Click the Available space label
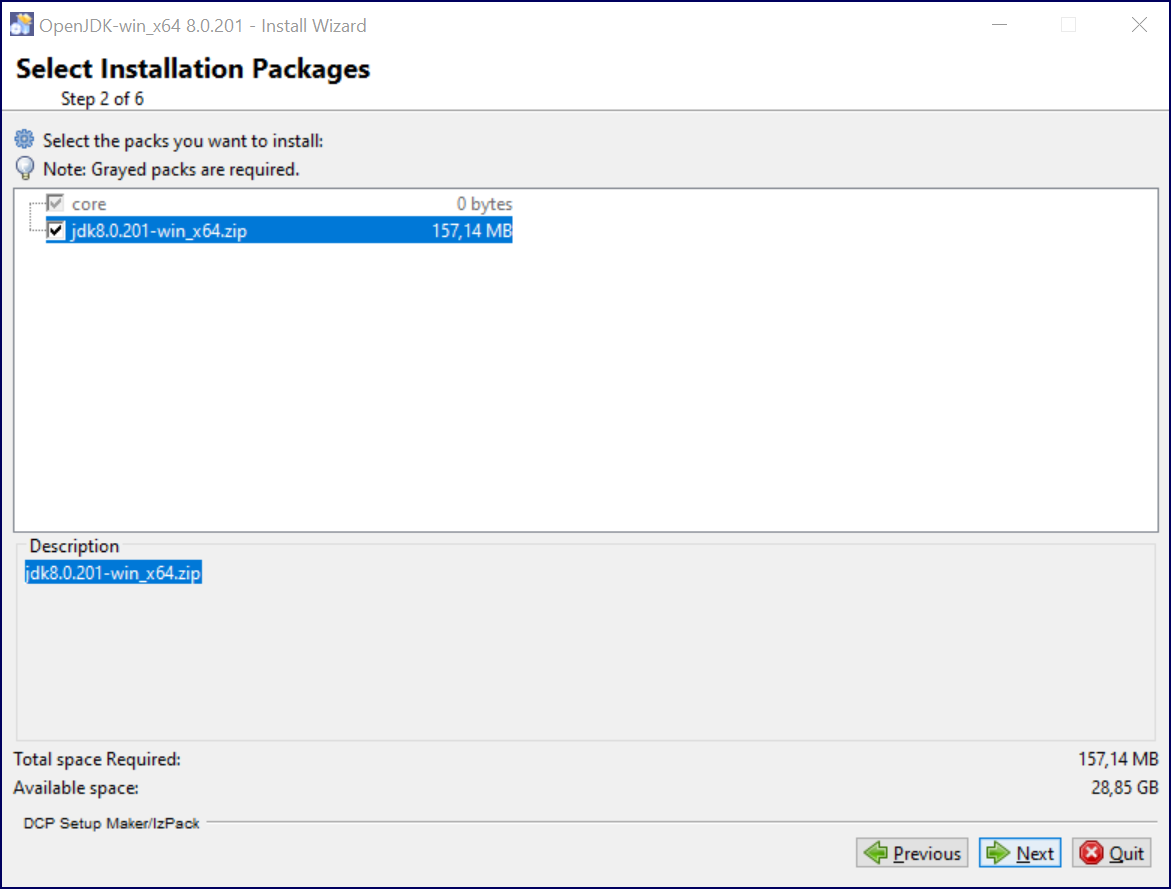This screenshot has width=1171, height=889. [x=76, y=787]
